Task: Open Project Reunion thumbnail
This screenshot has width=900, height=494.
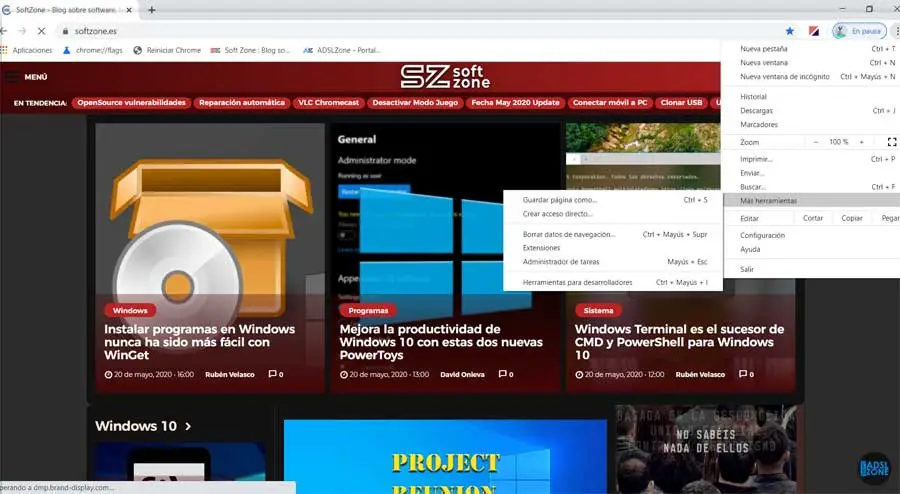Action: (x=445, y=457)
